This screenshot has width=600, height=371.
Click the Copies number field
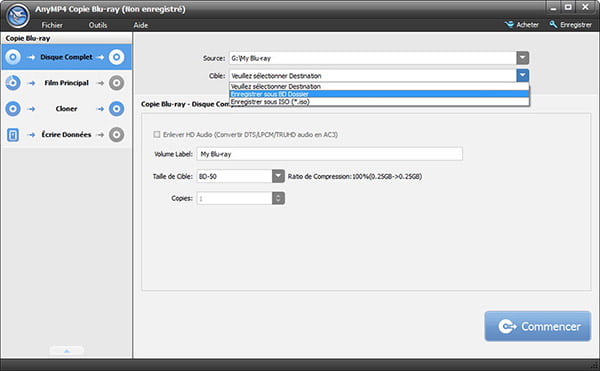[x=234, y=198]
